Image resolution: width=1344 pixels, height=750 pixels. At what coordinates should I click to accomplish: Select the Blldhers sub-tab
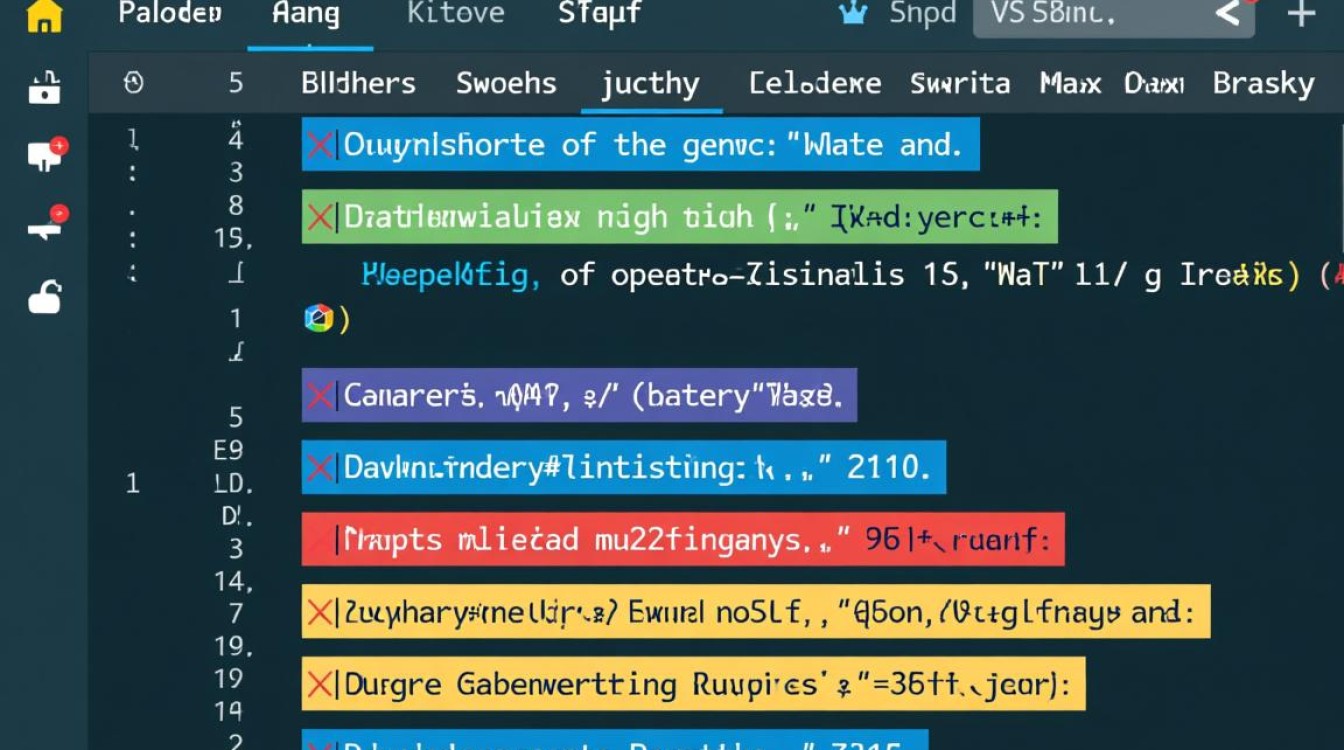coord(358,83)
